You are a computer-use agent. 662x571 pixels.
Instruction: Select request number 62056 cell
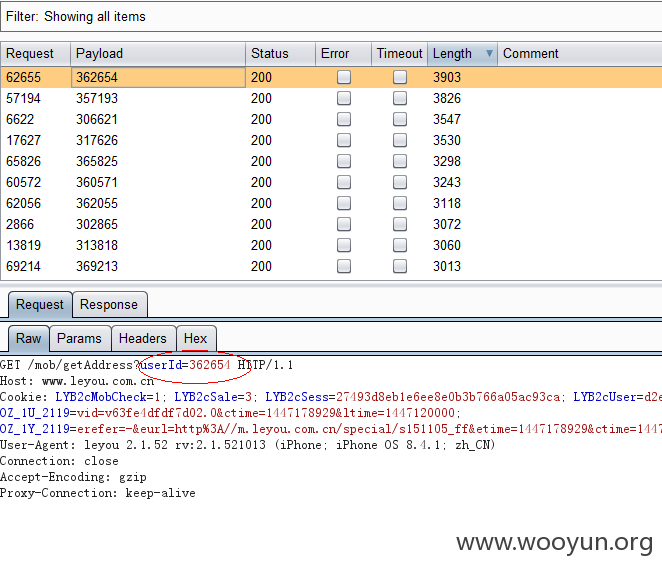coord(35,204)
